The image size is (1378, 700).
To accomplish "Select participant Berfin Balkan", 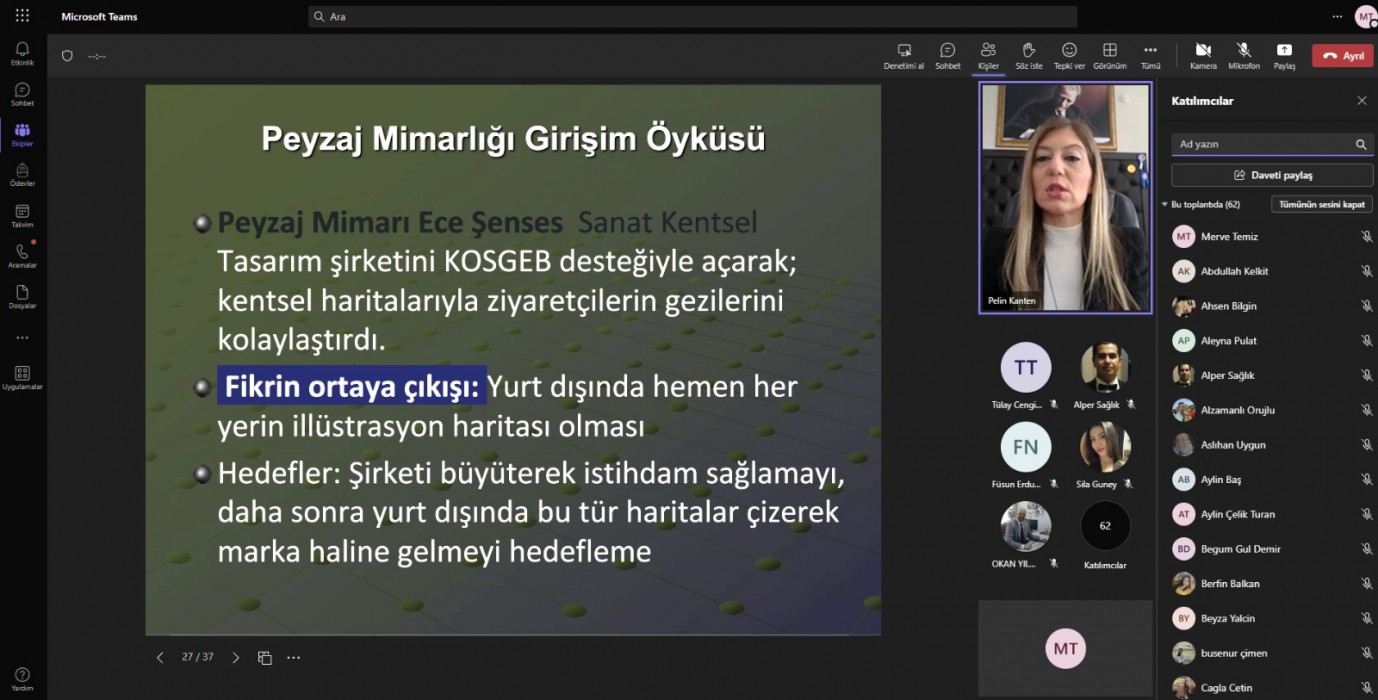I will (1272, 583).
